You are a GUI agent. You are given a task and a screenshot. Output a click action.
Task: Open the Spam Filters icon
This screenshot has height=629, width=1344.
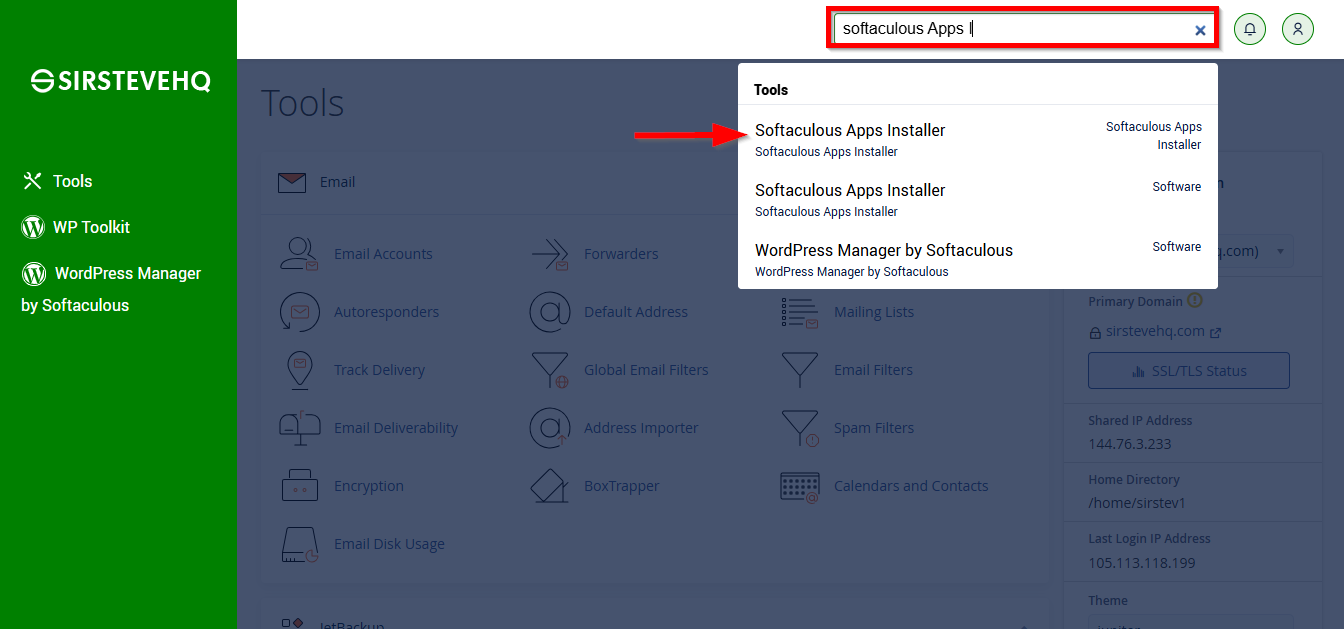(799, 428)
